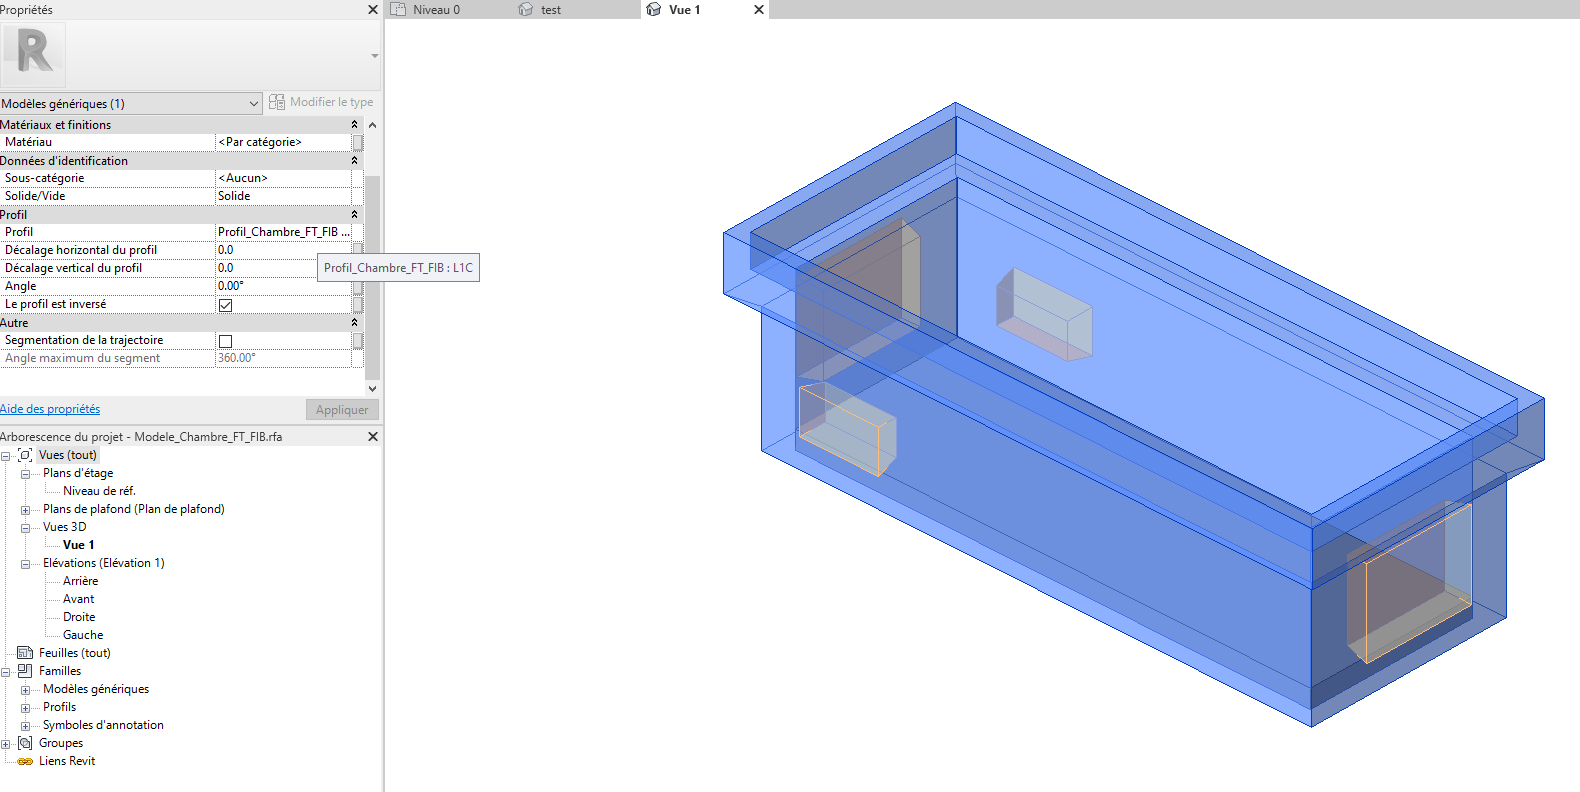Collapse the 'Matériaux et finitions' section
Viewport: 1580px width, 792px height.
(354, 125)
